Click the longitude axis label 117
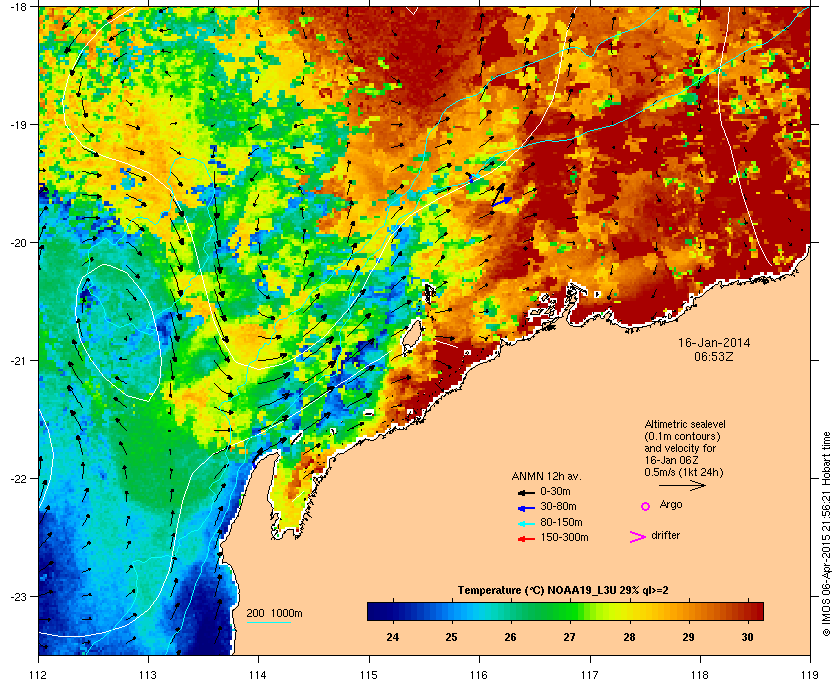This screenshot has height=680, width=840. coord(590,674)
